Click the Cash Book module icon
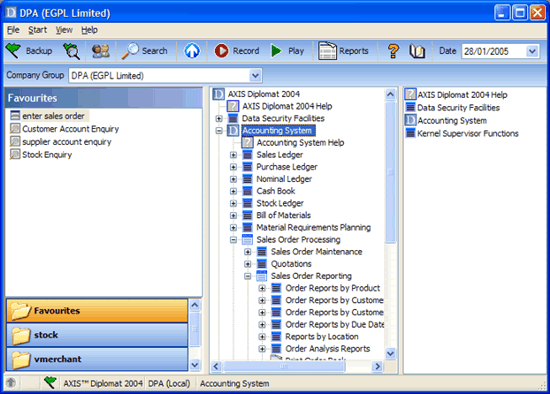Screen dimensions: 550x394 [247, 191]
